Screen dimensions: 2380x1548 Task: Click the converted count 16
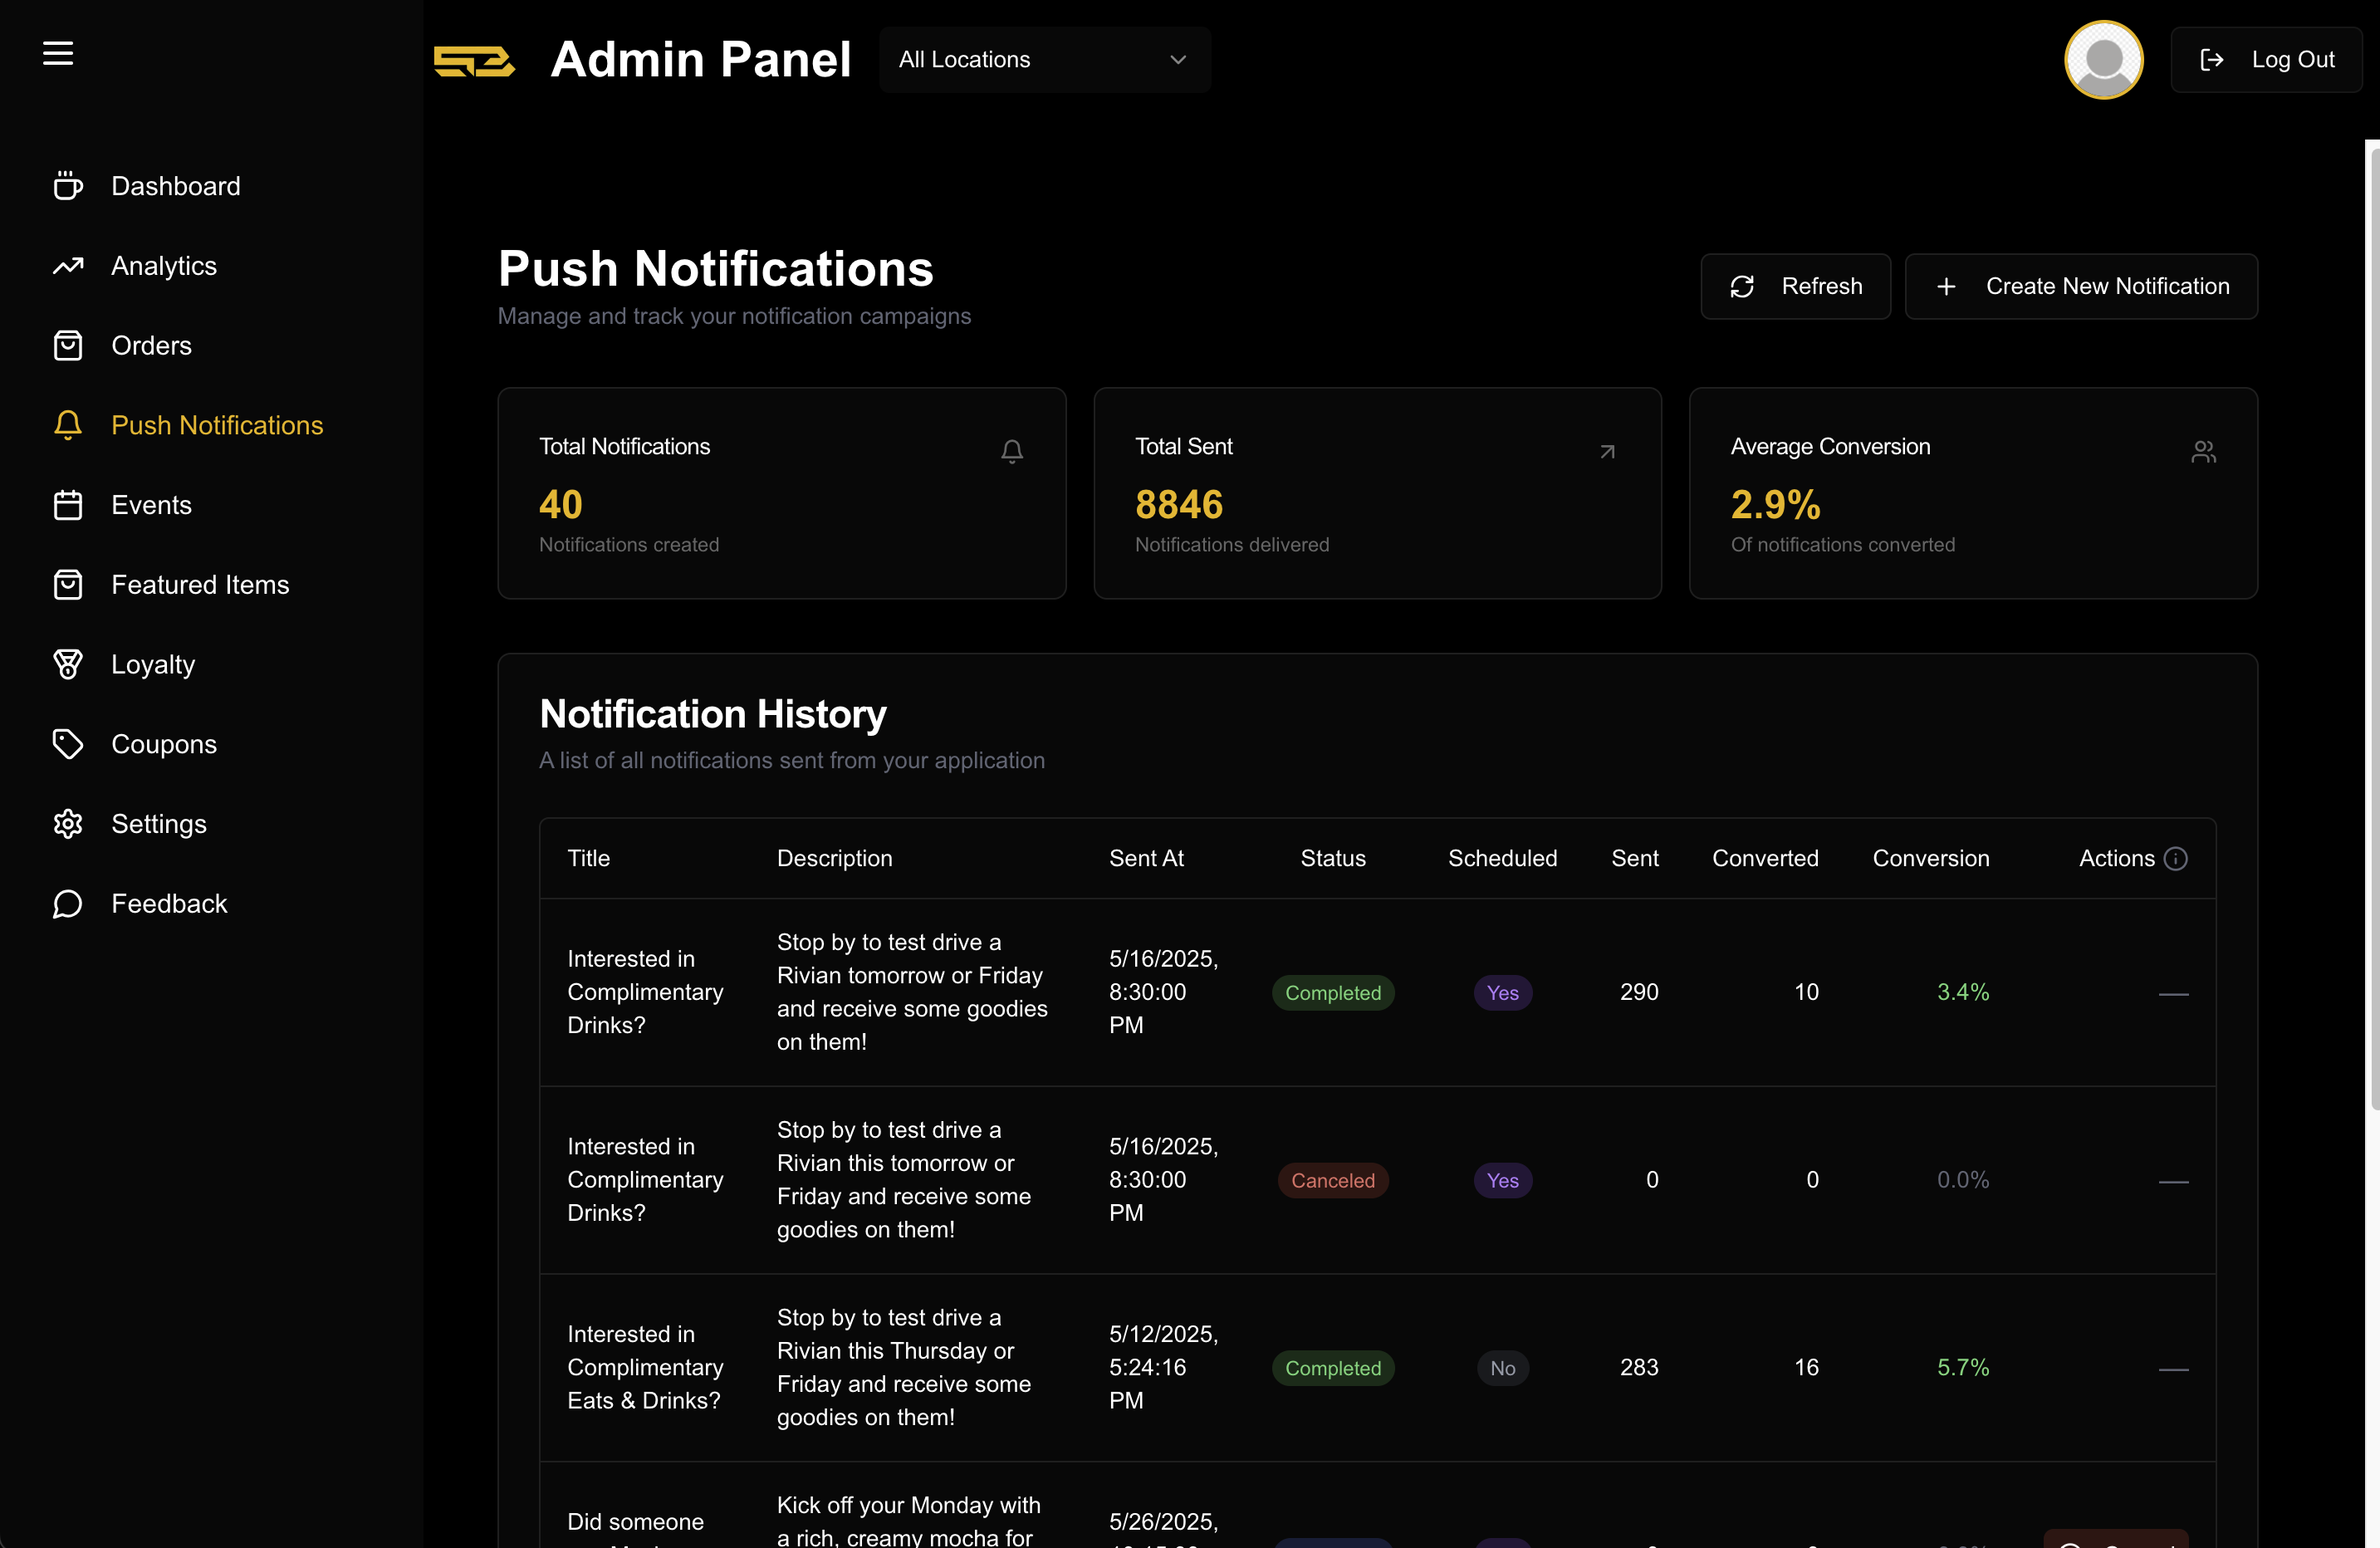tap(1806, 1367)
